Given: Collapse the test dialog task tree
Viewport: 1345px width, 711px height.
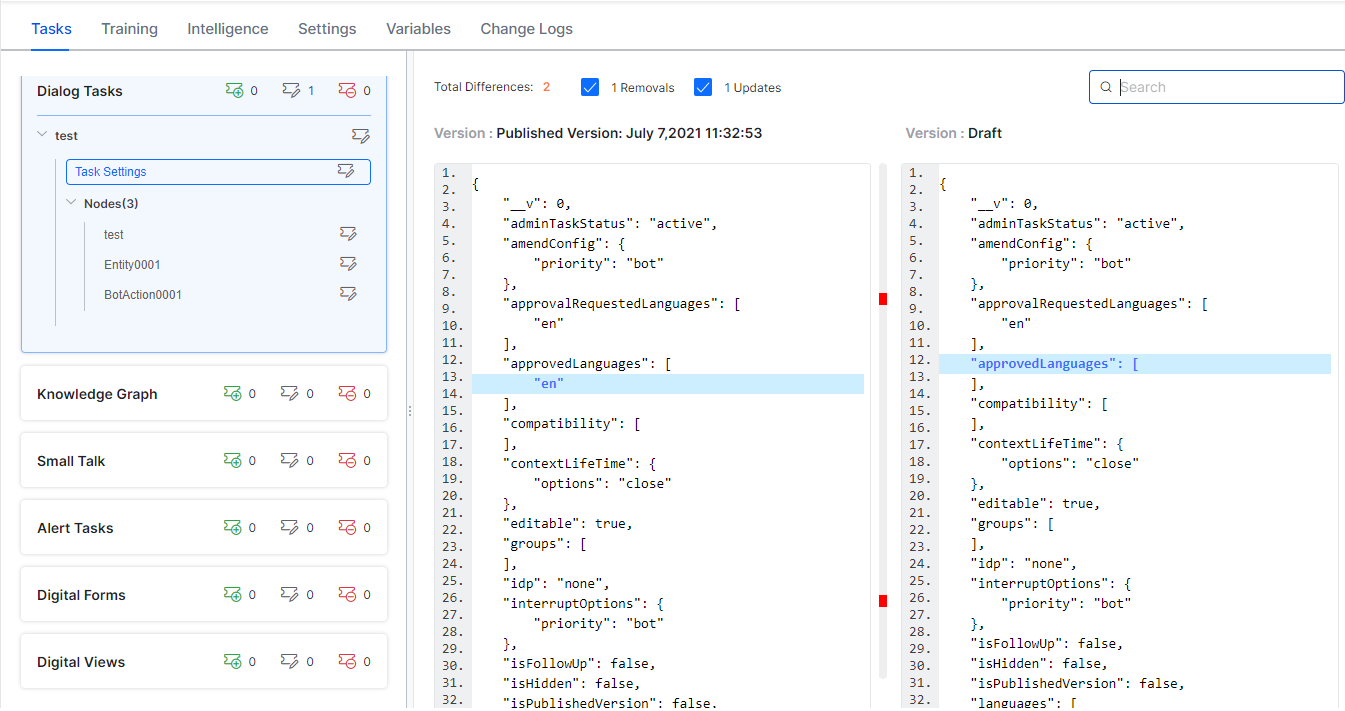Looking at the screenshot, I should pyautogui.click(x=42, y=135).
